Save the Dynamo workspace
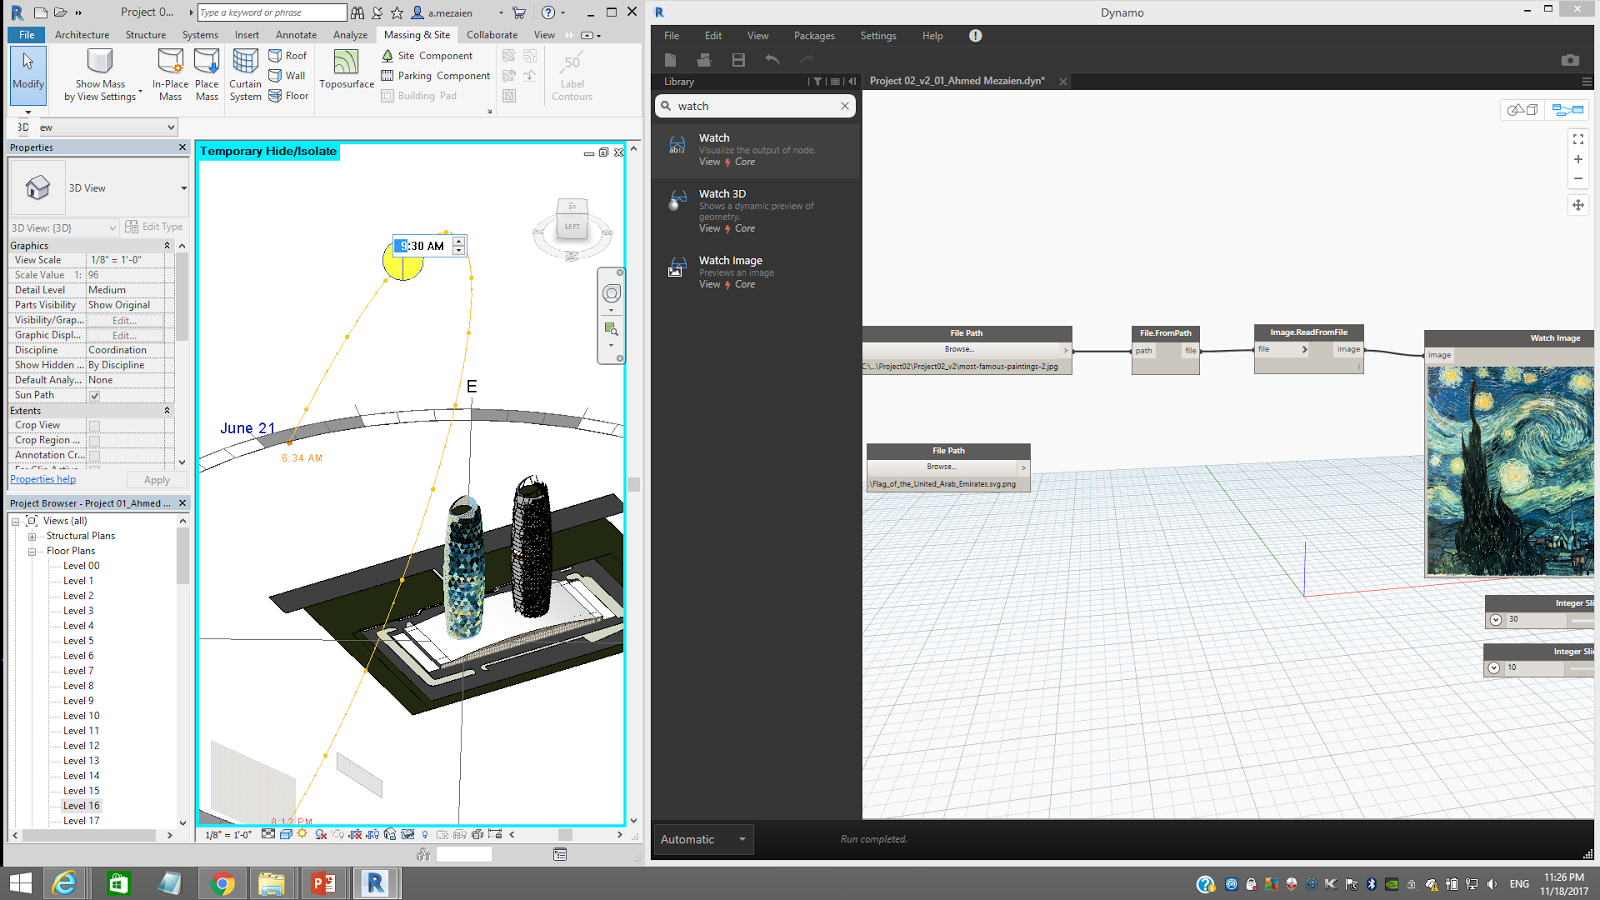1600x900 pixels. point(739,60)
